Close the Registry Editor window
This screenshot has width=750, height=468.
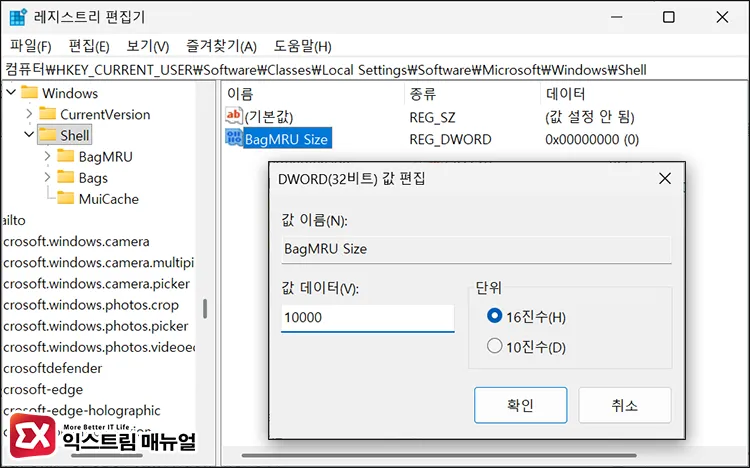(722, 17)
